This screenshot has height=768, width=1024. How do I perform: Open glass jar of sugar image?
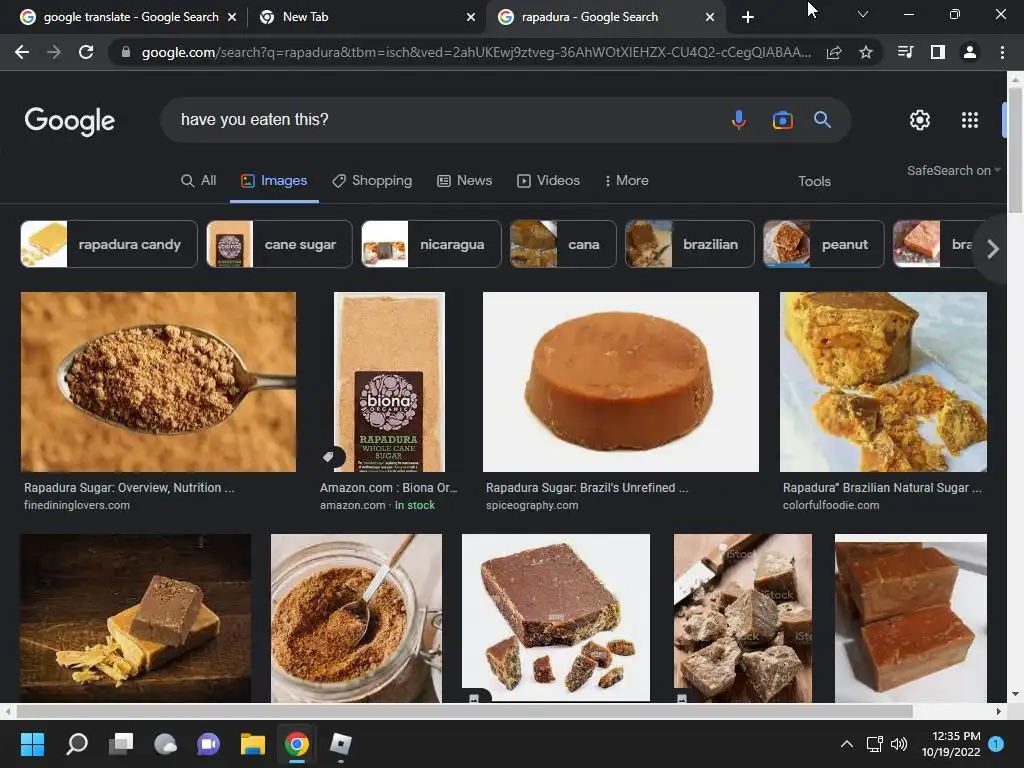tap(356, 618)
